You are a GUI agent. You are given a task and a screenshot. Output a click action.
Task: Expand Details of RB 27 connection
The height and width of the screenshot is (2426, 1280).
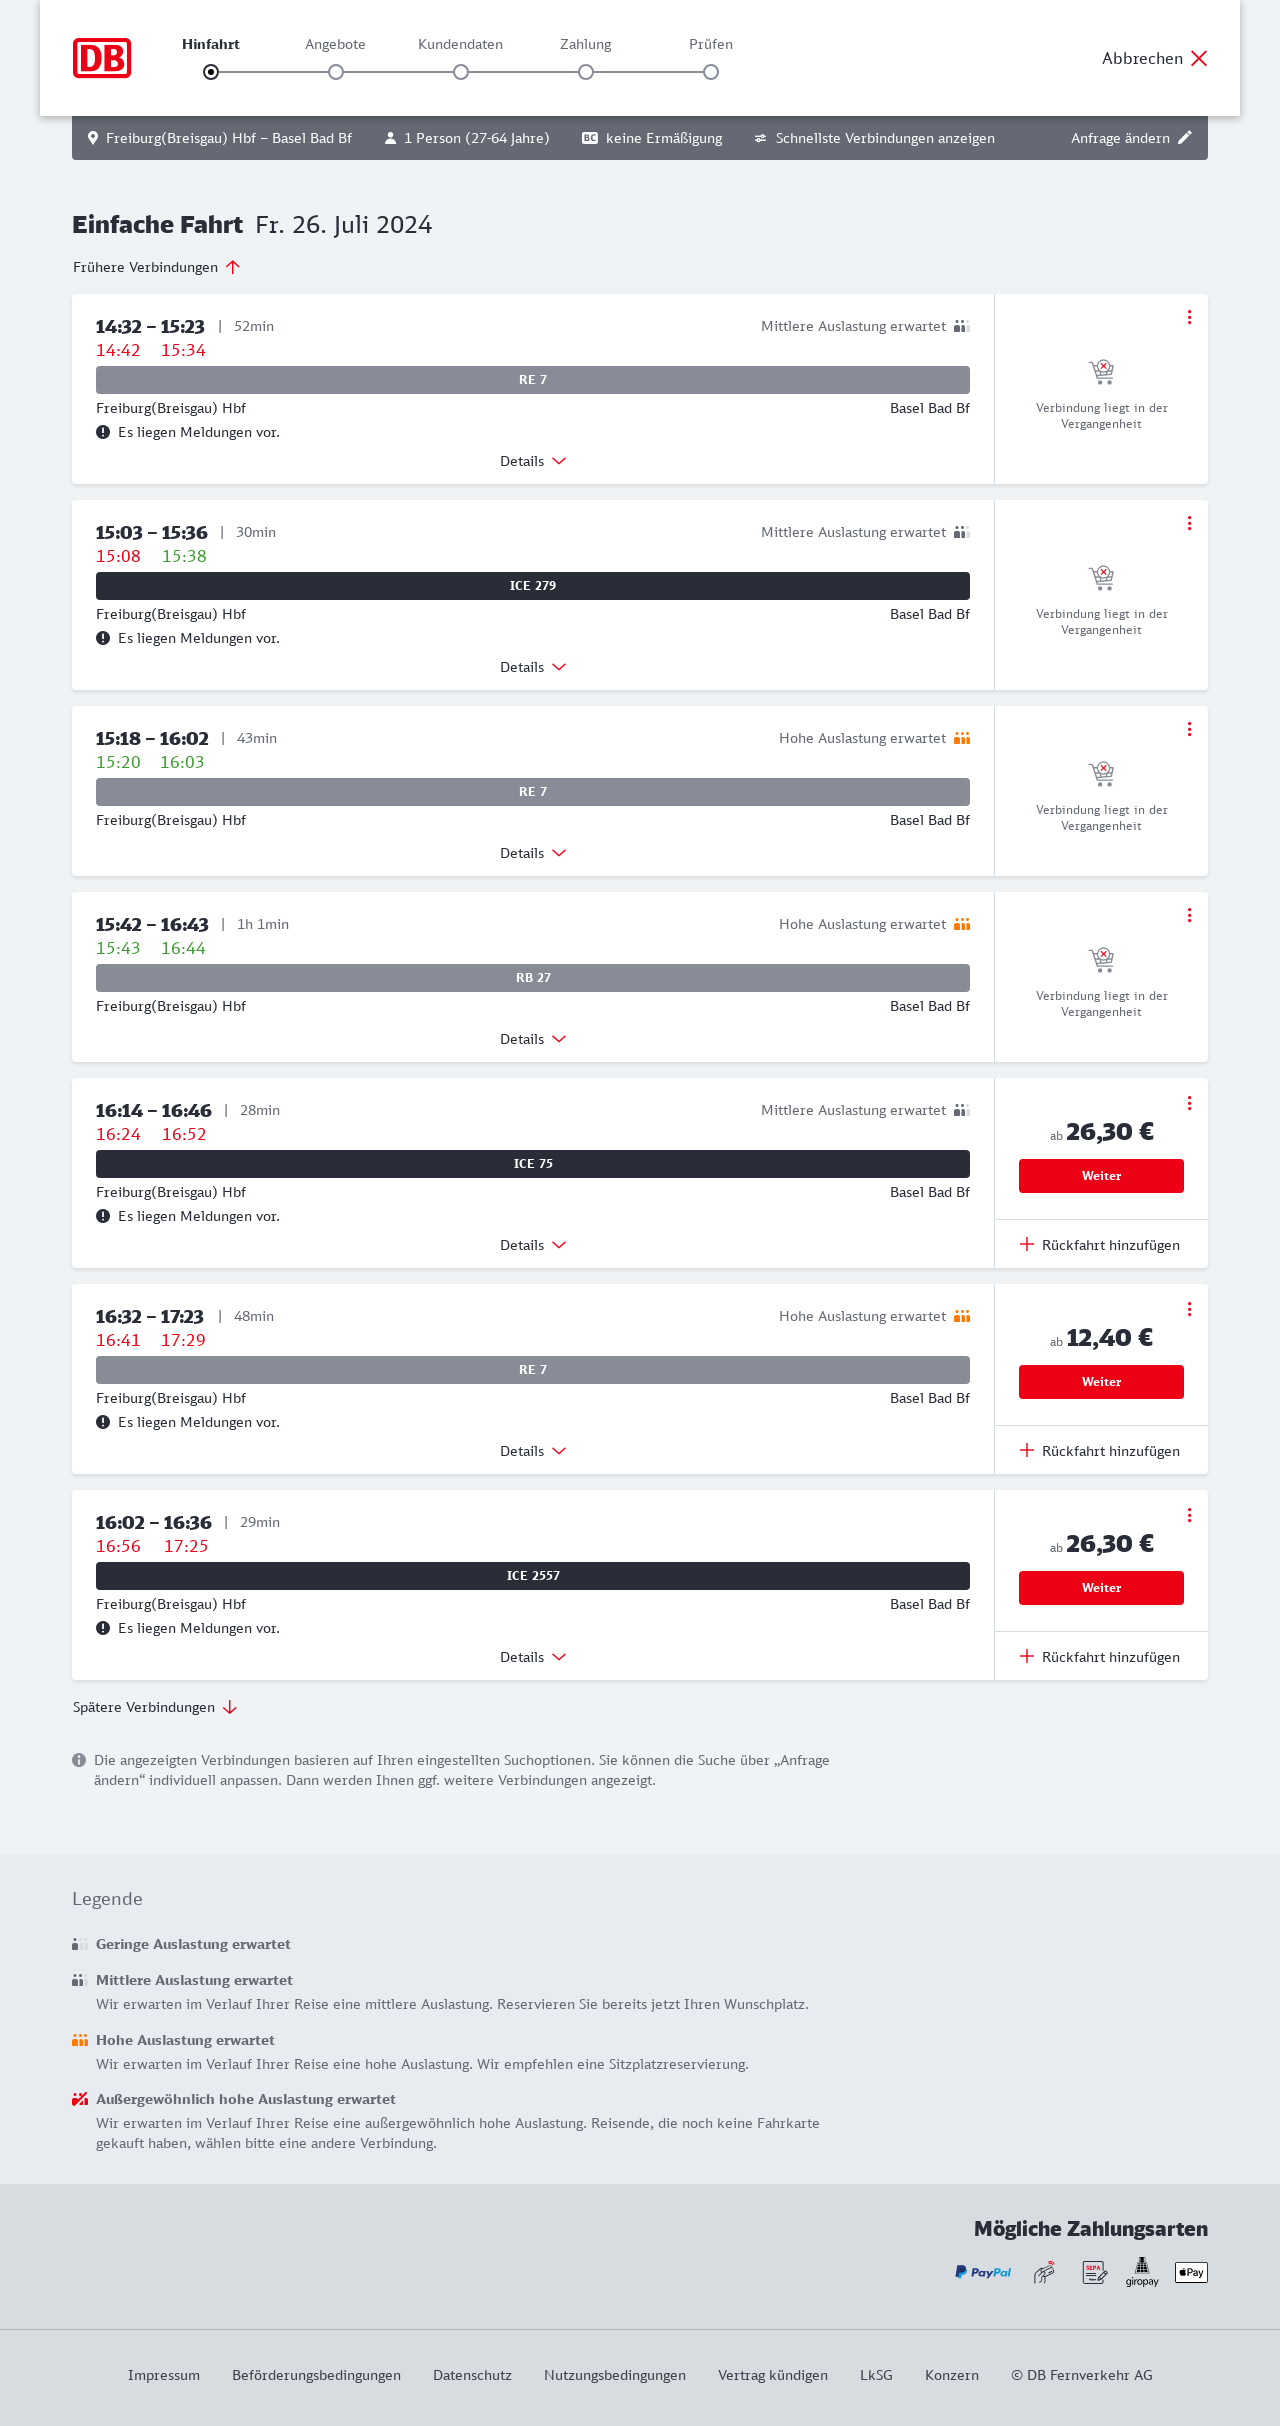[x=533, y=1039]
